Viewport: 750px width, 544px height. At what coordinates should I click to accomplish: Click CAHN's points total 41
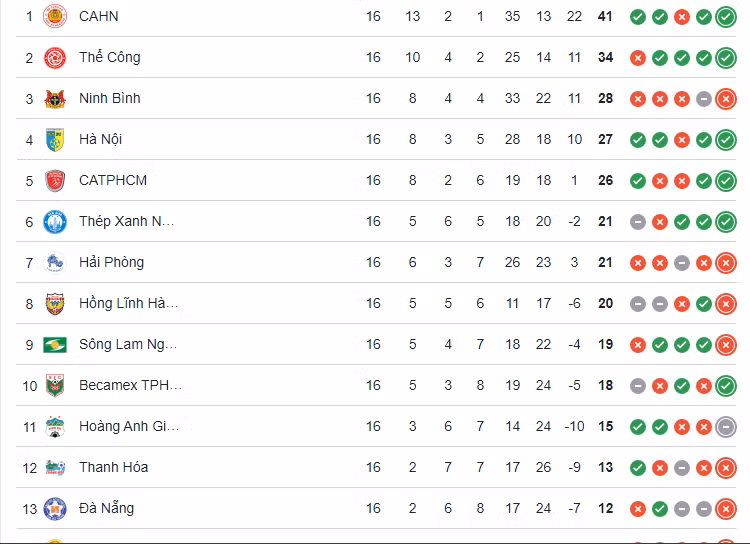(x=605, y=16)
